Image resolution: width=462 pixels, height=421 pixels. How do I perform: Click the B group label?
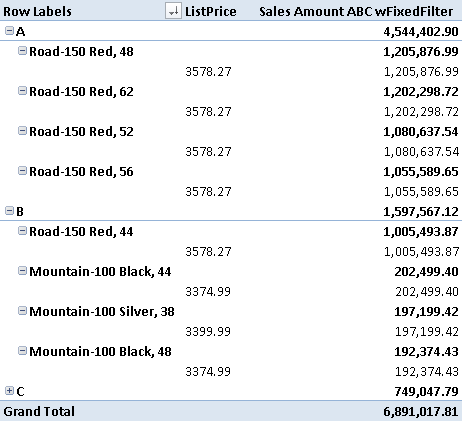tap(20, 212)
